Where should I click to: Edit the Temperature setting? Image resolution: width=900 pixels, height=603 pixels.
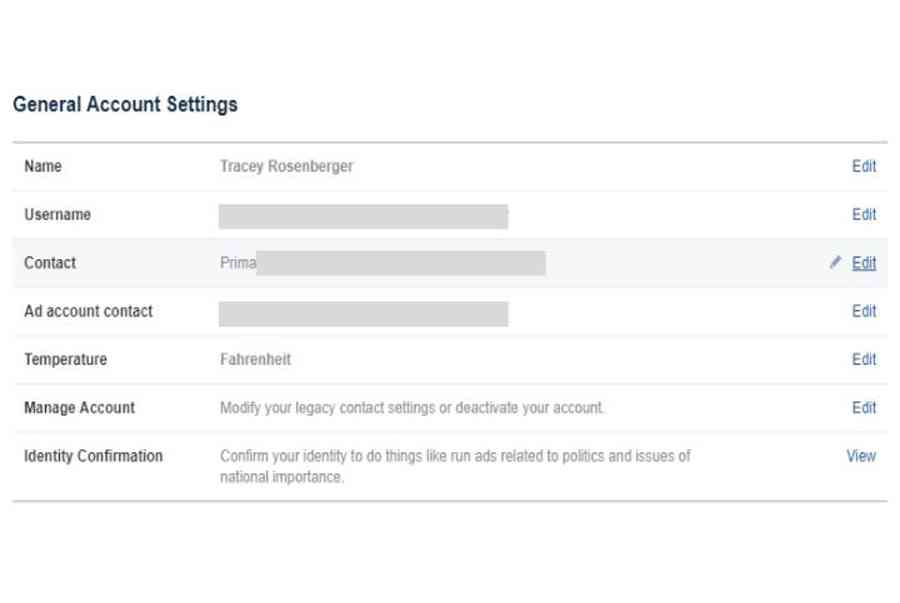[864, 359]
